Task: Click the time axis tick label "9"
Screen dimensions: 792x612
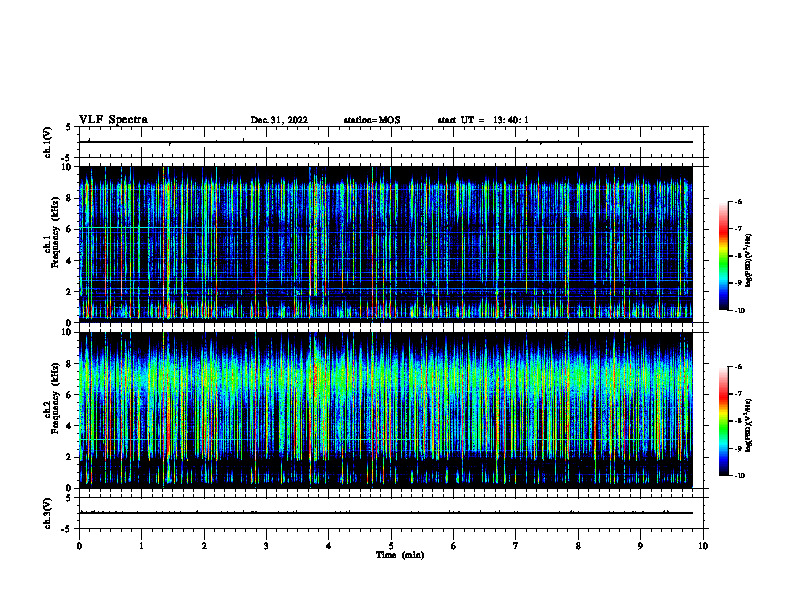Action: (640, 546)
